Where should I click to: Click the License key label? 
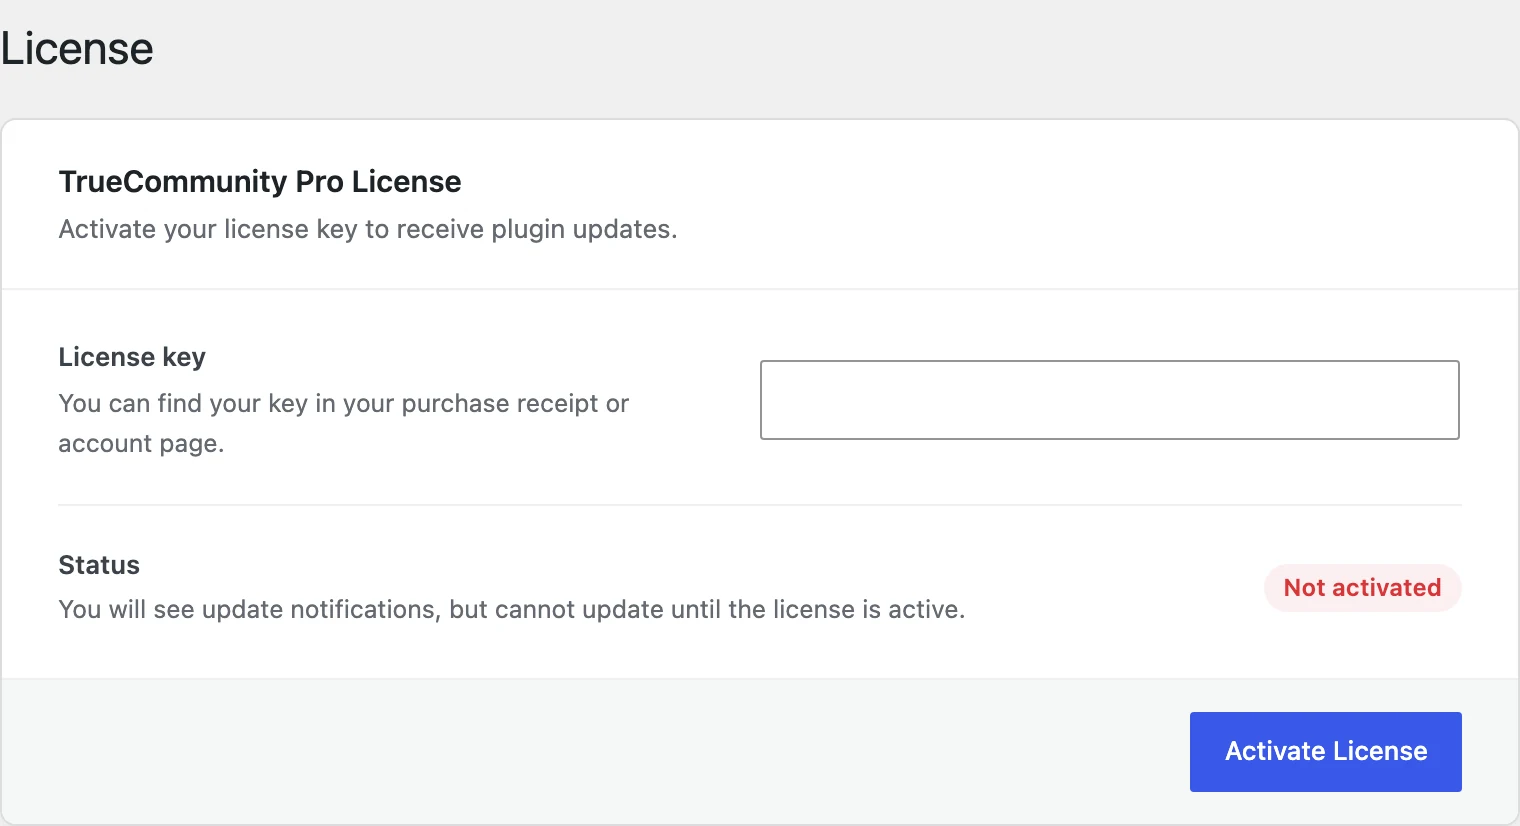[132, 357]
